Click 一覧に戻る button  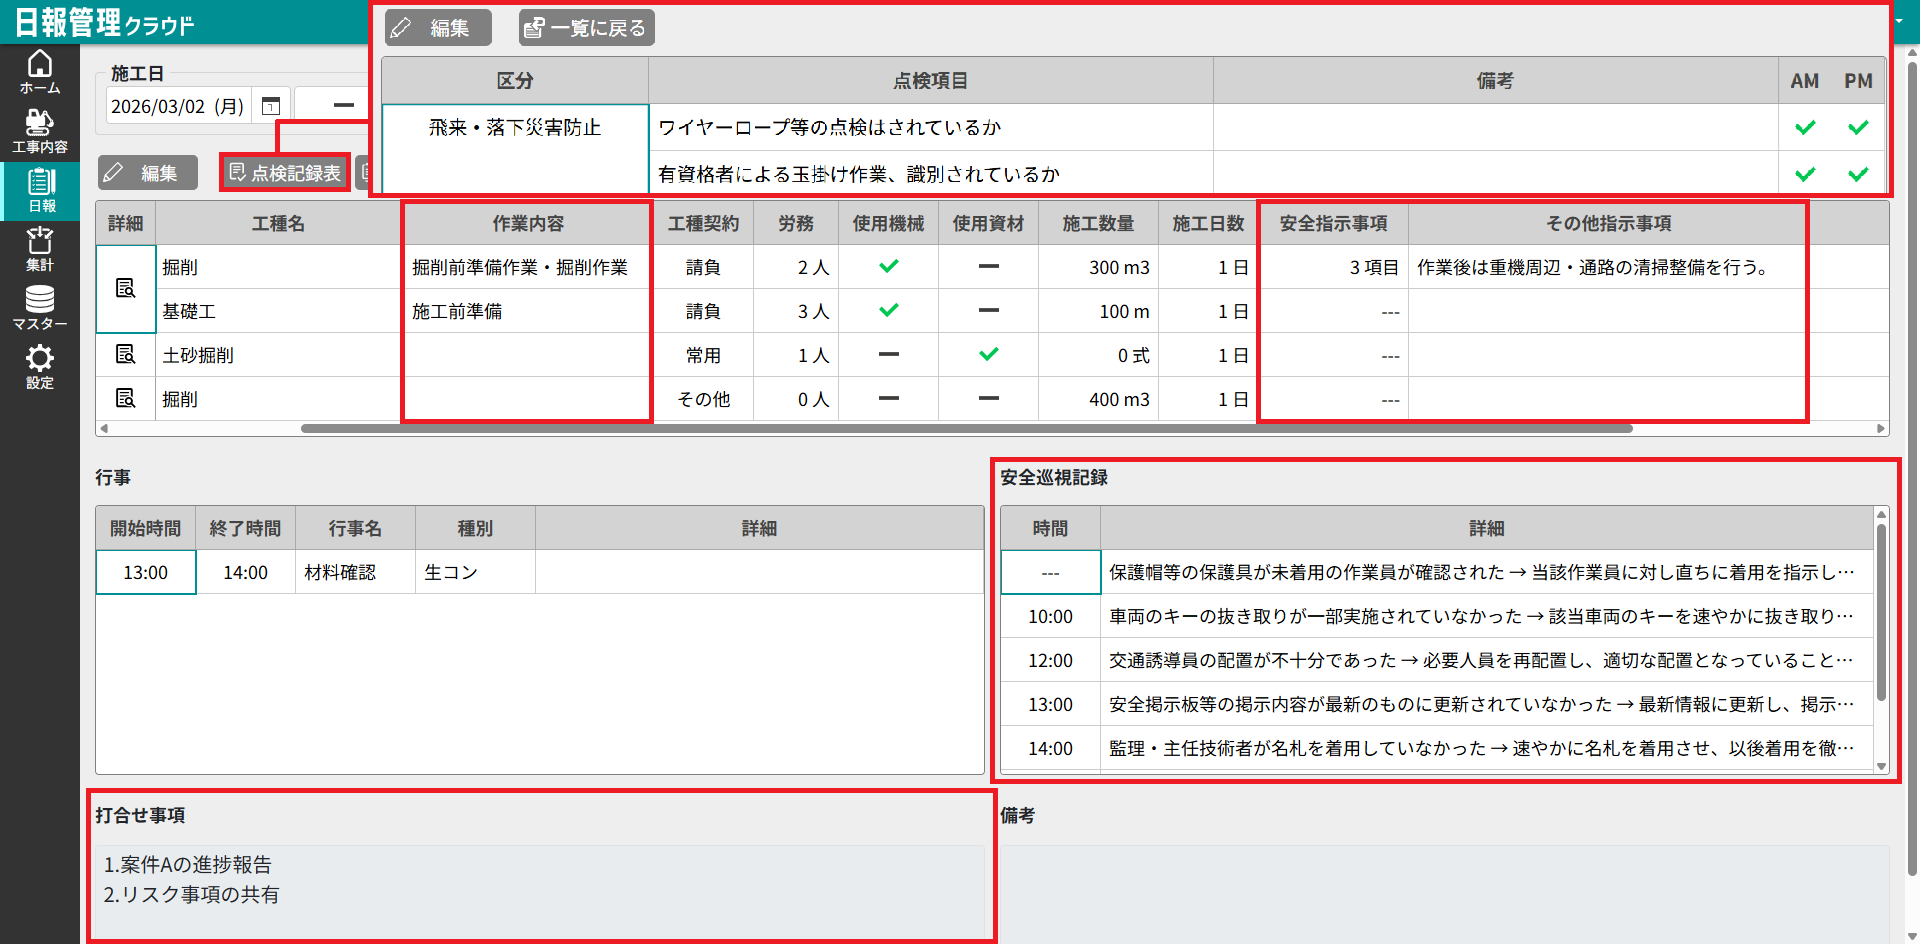[586, 28]
